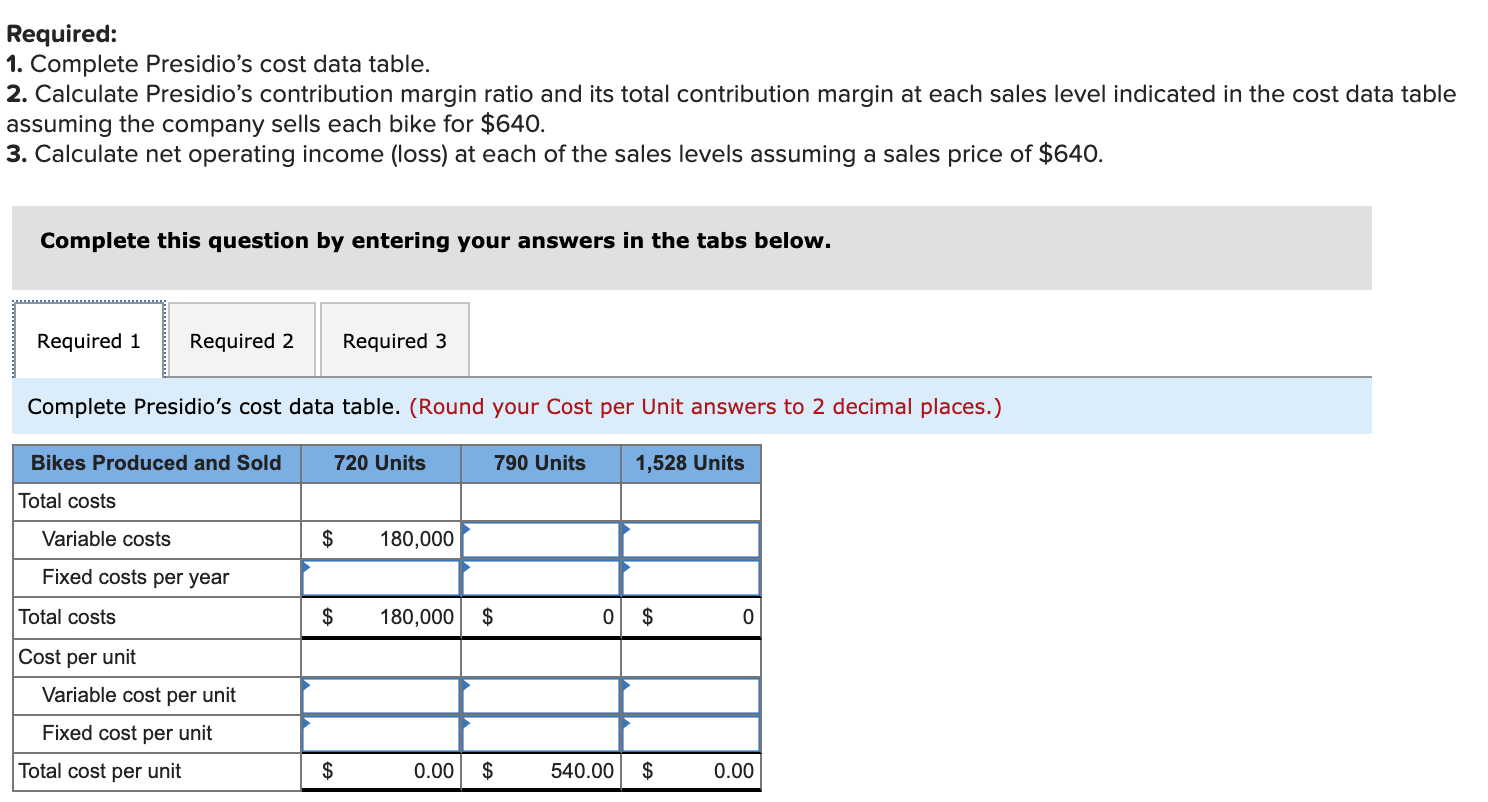Click the flag icon on 720 Units variable cost per unit
The height and width of the screenshot is (802, 1488).
click(306, 684)
